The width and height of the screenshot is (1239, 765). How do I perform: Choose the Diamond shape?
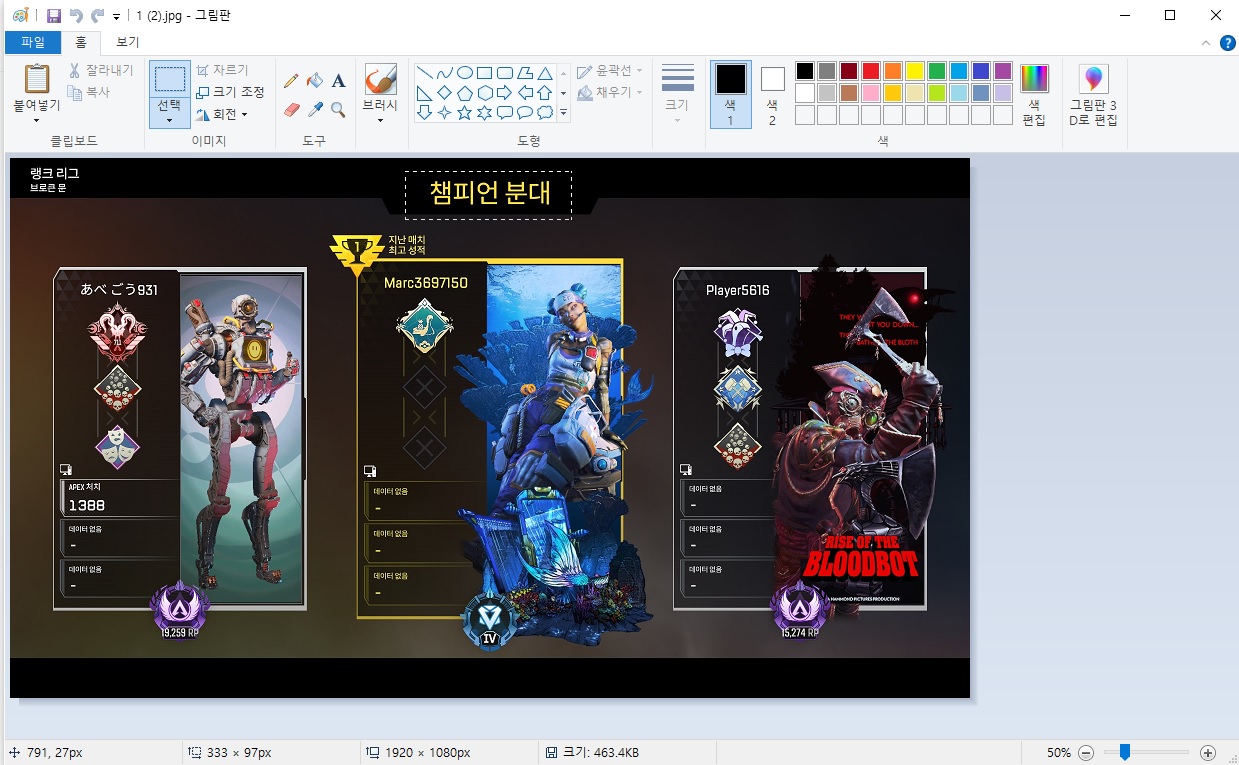(444, 93)
